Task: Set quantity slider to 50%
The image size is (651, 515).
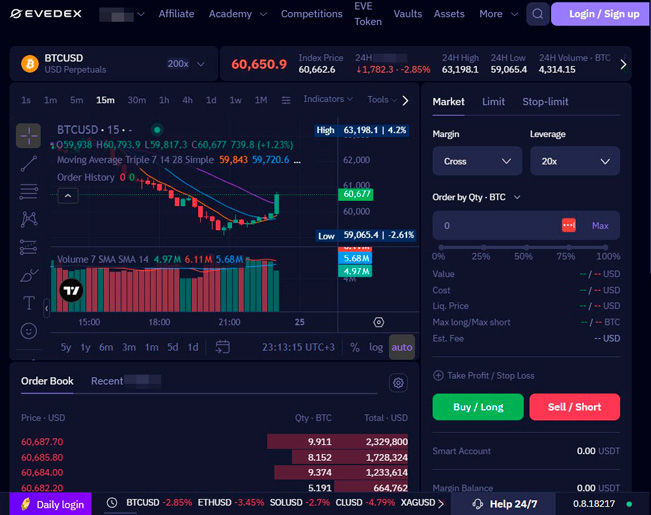Action: (526, 248)
